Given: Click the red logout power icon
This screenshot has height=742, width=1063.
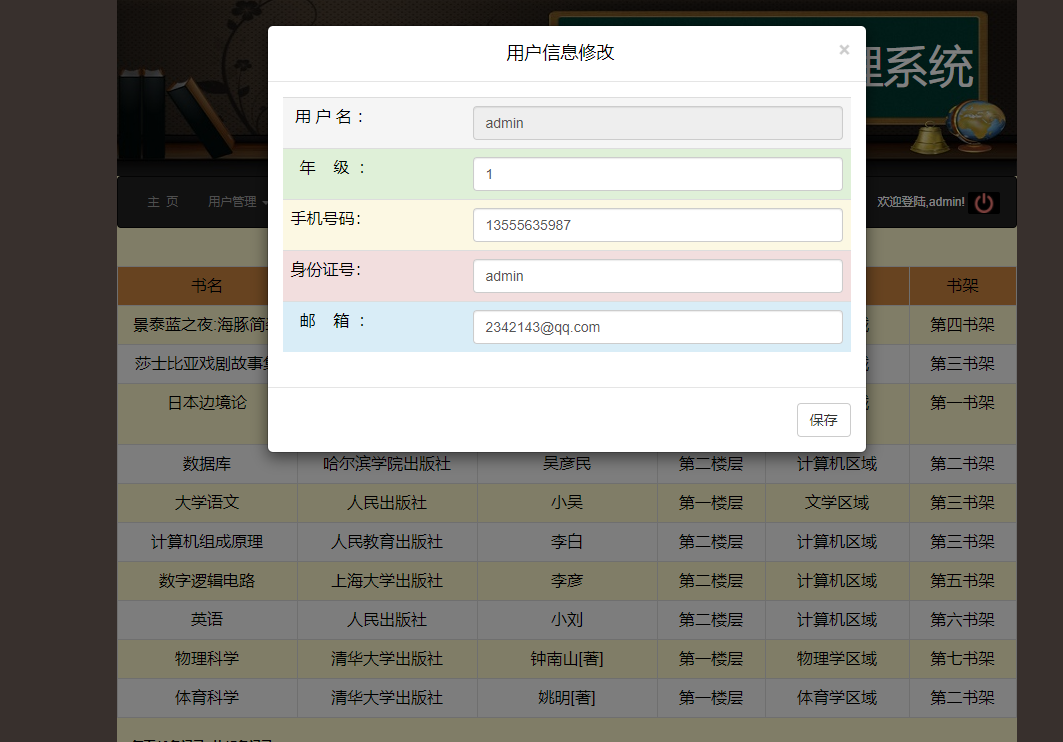Looking at the screenshot, I should [x=983, y=202].
